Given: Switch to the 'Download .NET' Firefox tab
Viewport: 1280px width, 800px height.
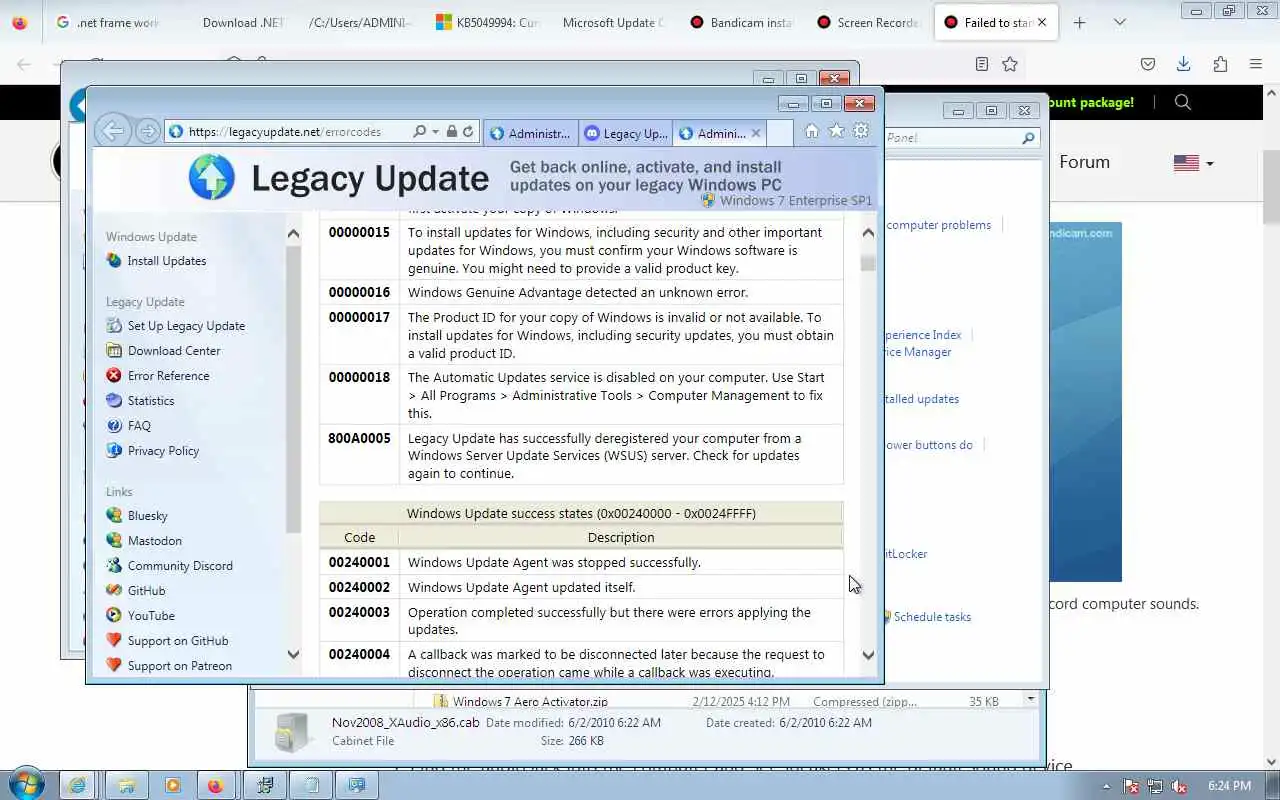Looking at the screenshot, I should pyautogui.click(x=243, y=22).
